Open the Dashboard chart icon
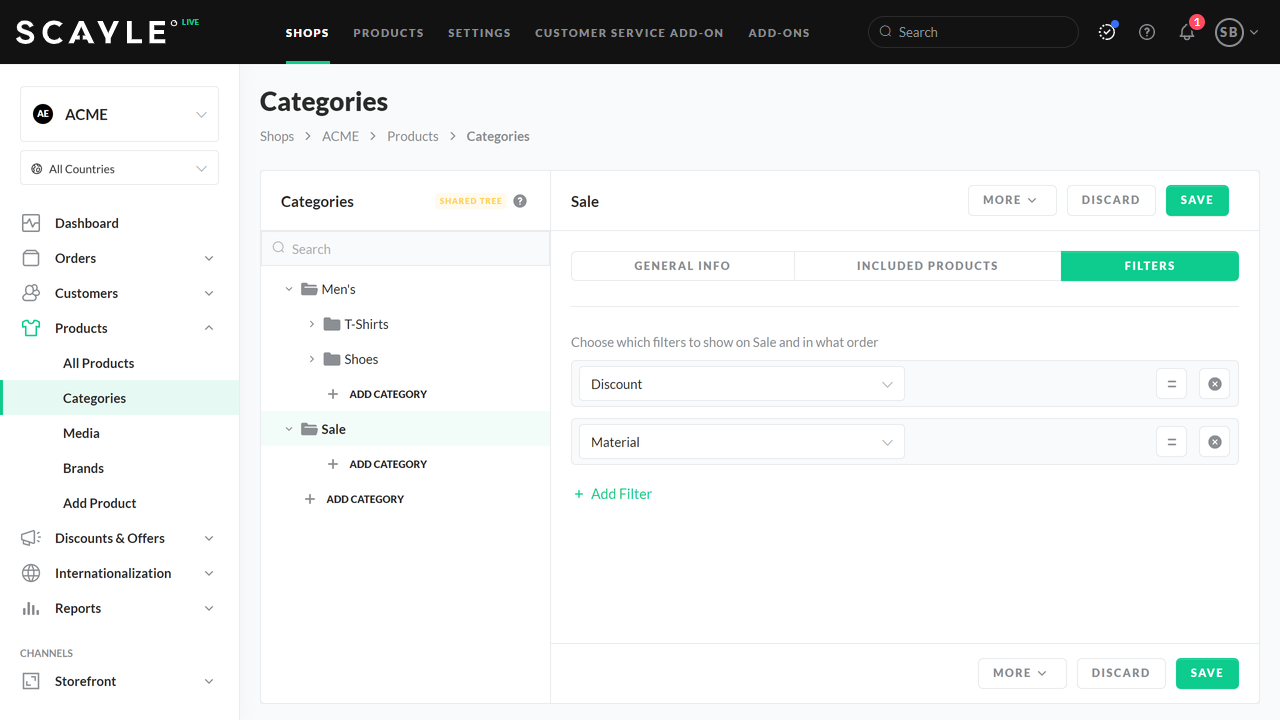The height and width of the screenshot is (720, 1280). coord(31,223)
